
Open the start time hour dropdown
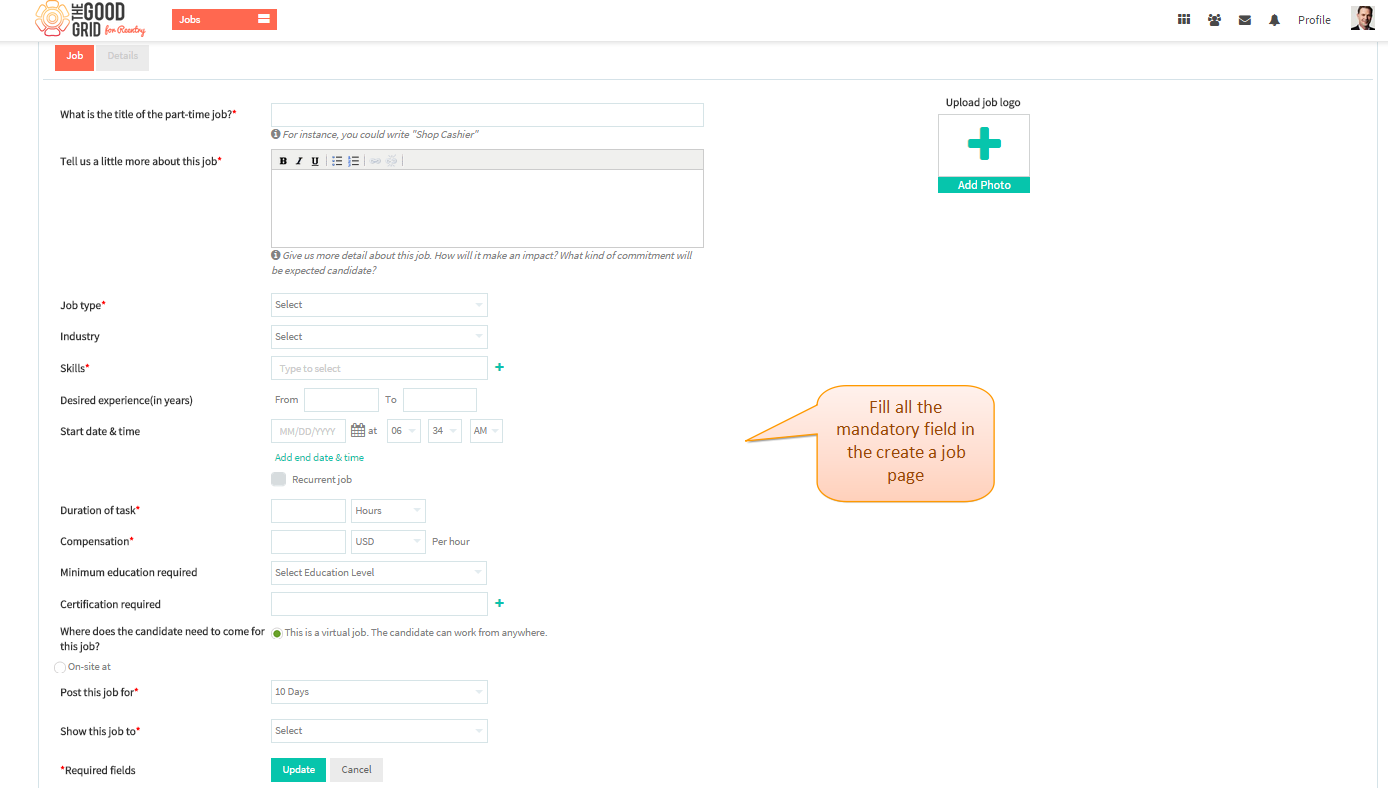(x=404, y=431)
